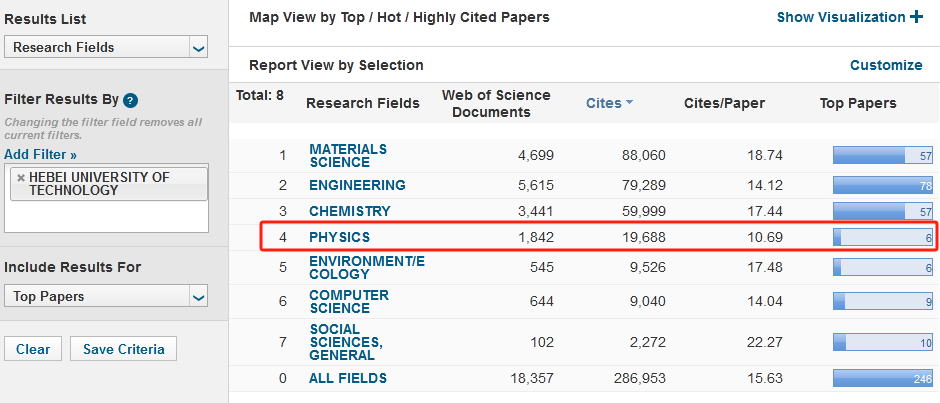Open the Materials Science research field
Screen dimensions: 940x403
[x=347, y=155]
